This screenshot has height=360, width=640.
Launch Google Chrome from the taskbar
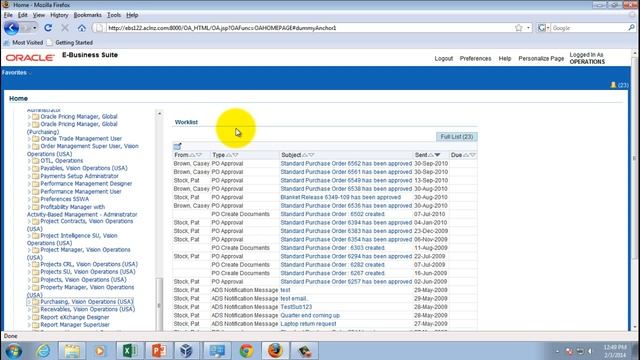pyautogui.click(x=246, y=351)
